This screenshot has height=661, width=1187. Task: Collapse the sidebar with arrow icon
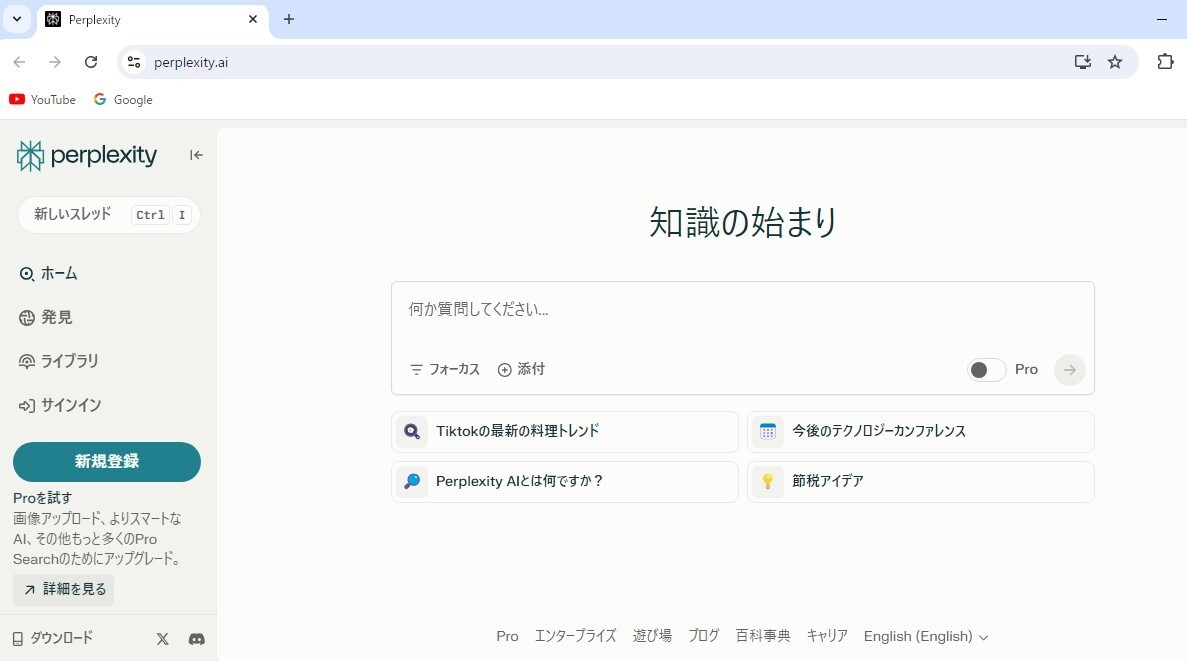[x=196, y=155]
